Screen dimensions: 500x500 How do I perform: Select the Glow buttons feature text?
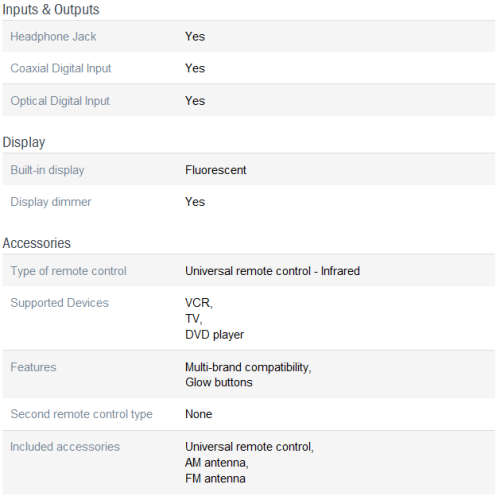219,382
